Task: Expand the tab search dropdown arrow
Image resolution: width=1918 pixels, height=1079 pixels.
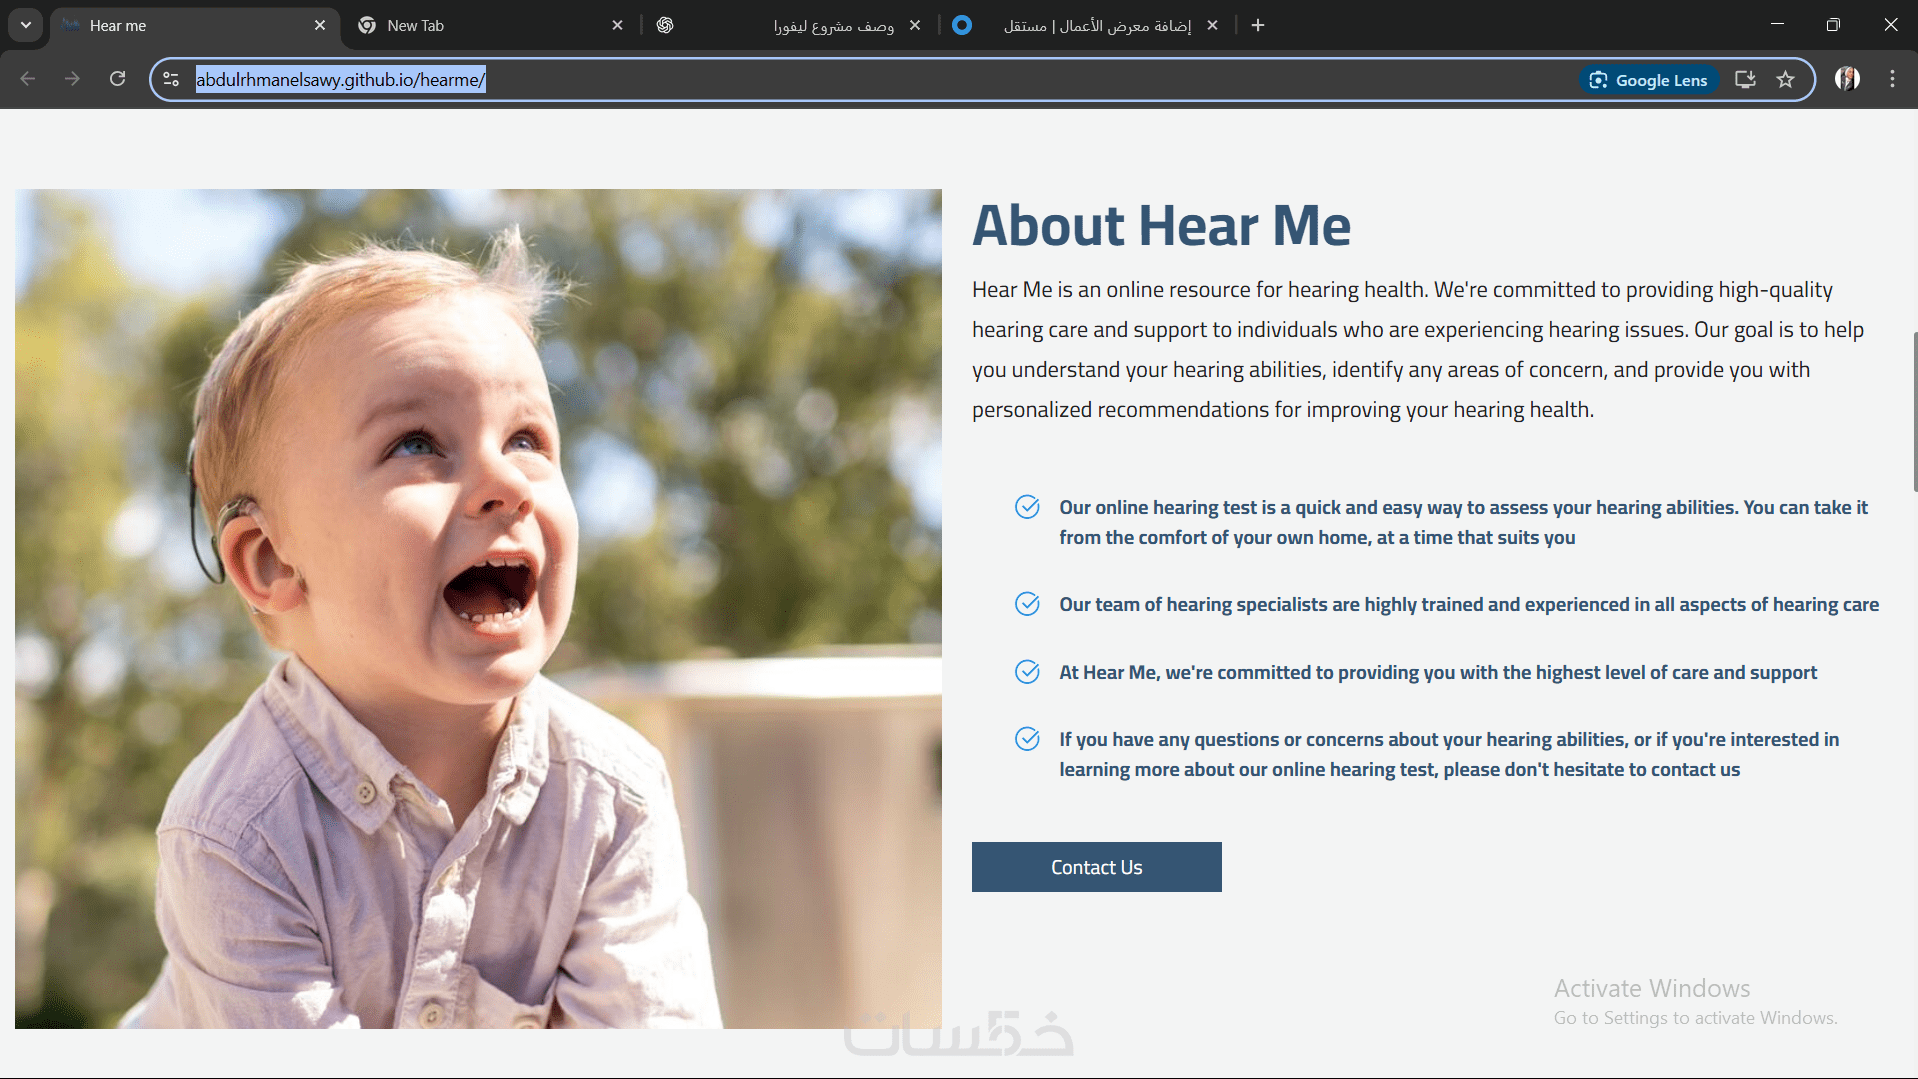Action: (x=25, y=25)
